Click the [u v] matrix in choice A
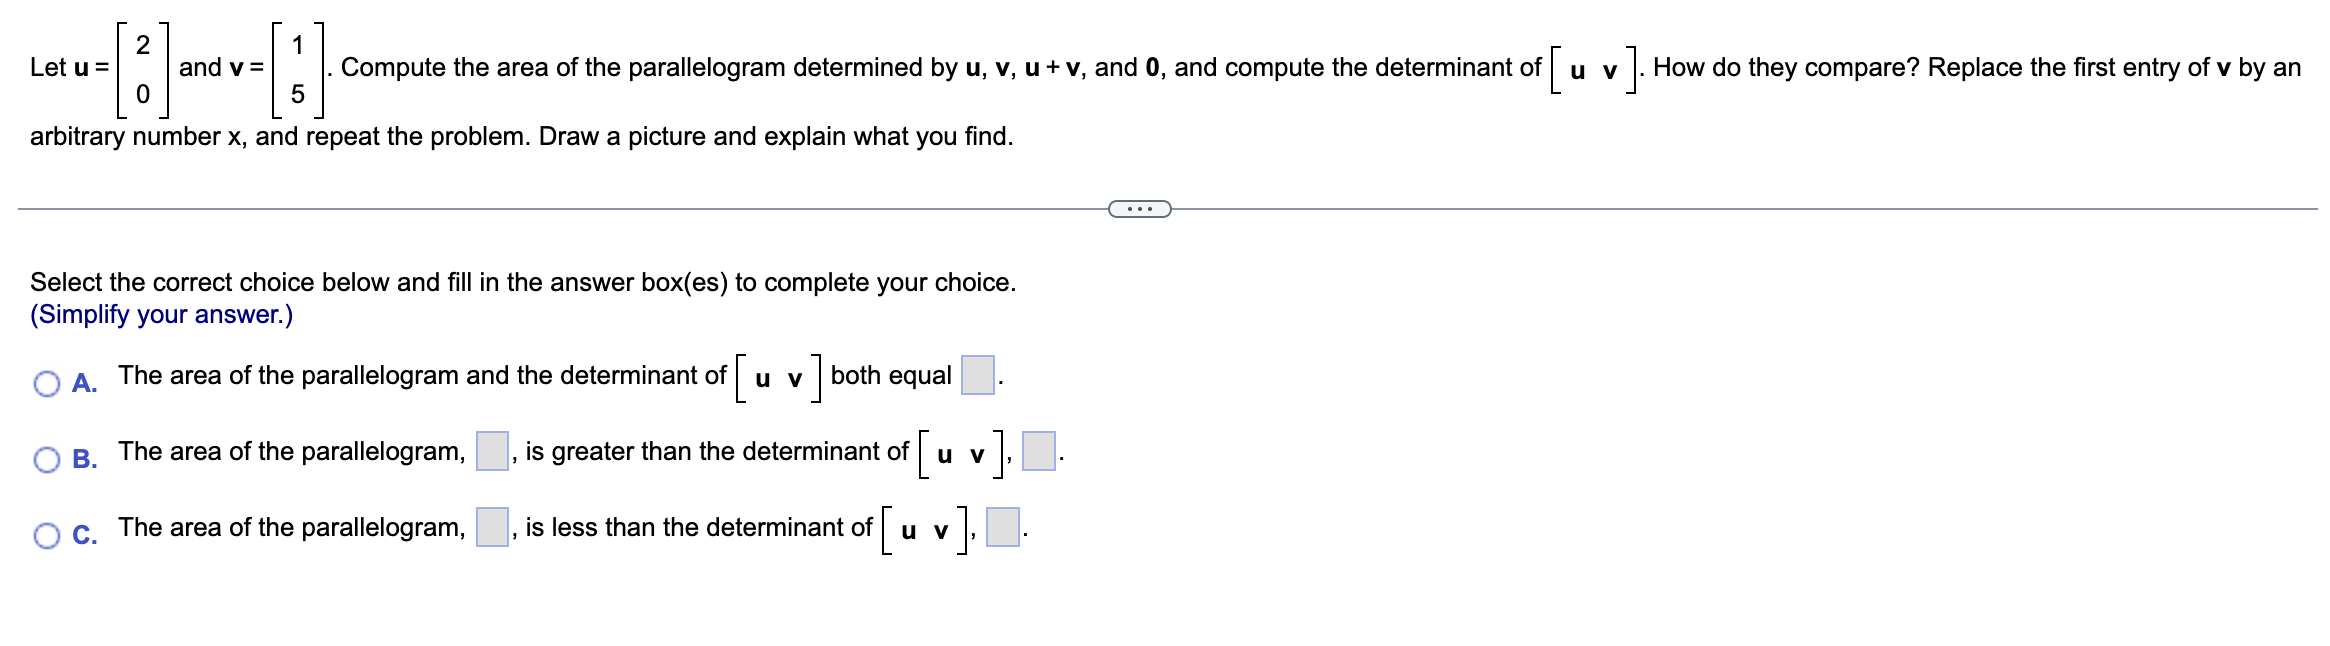Image resolution: width=2330 pixels, height=646 pixels. click(778, 377)
